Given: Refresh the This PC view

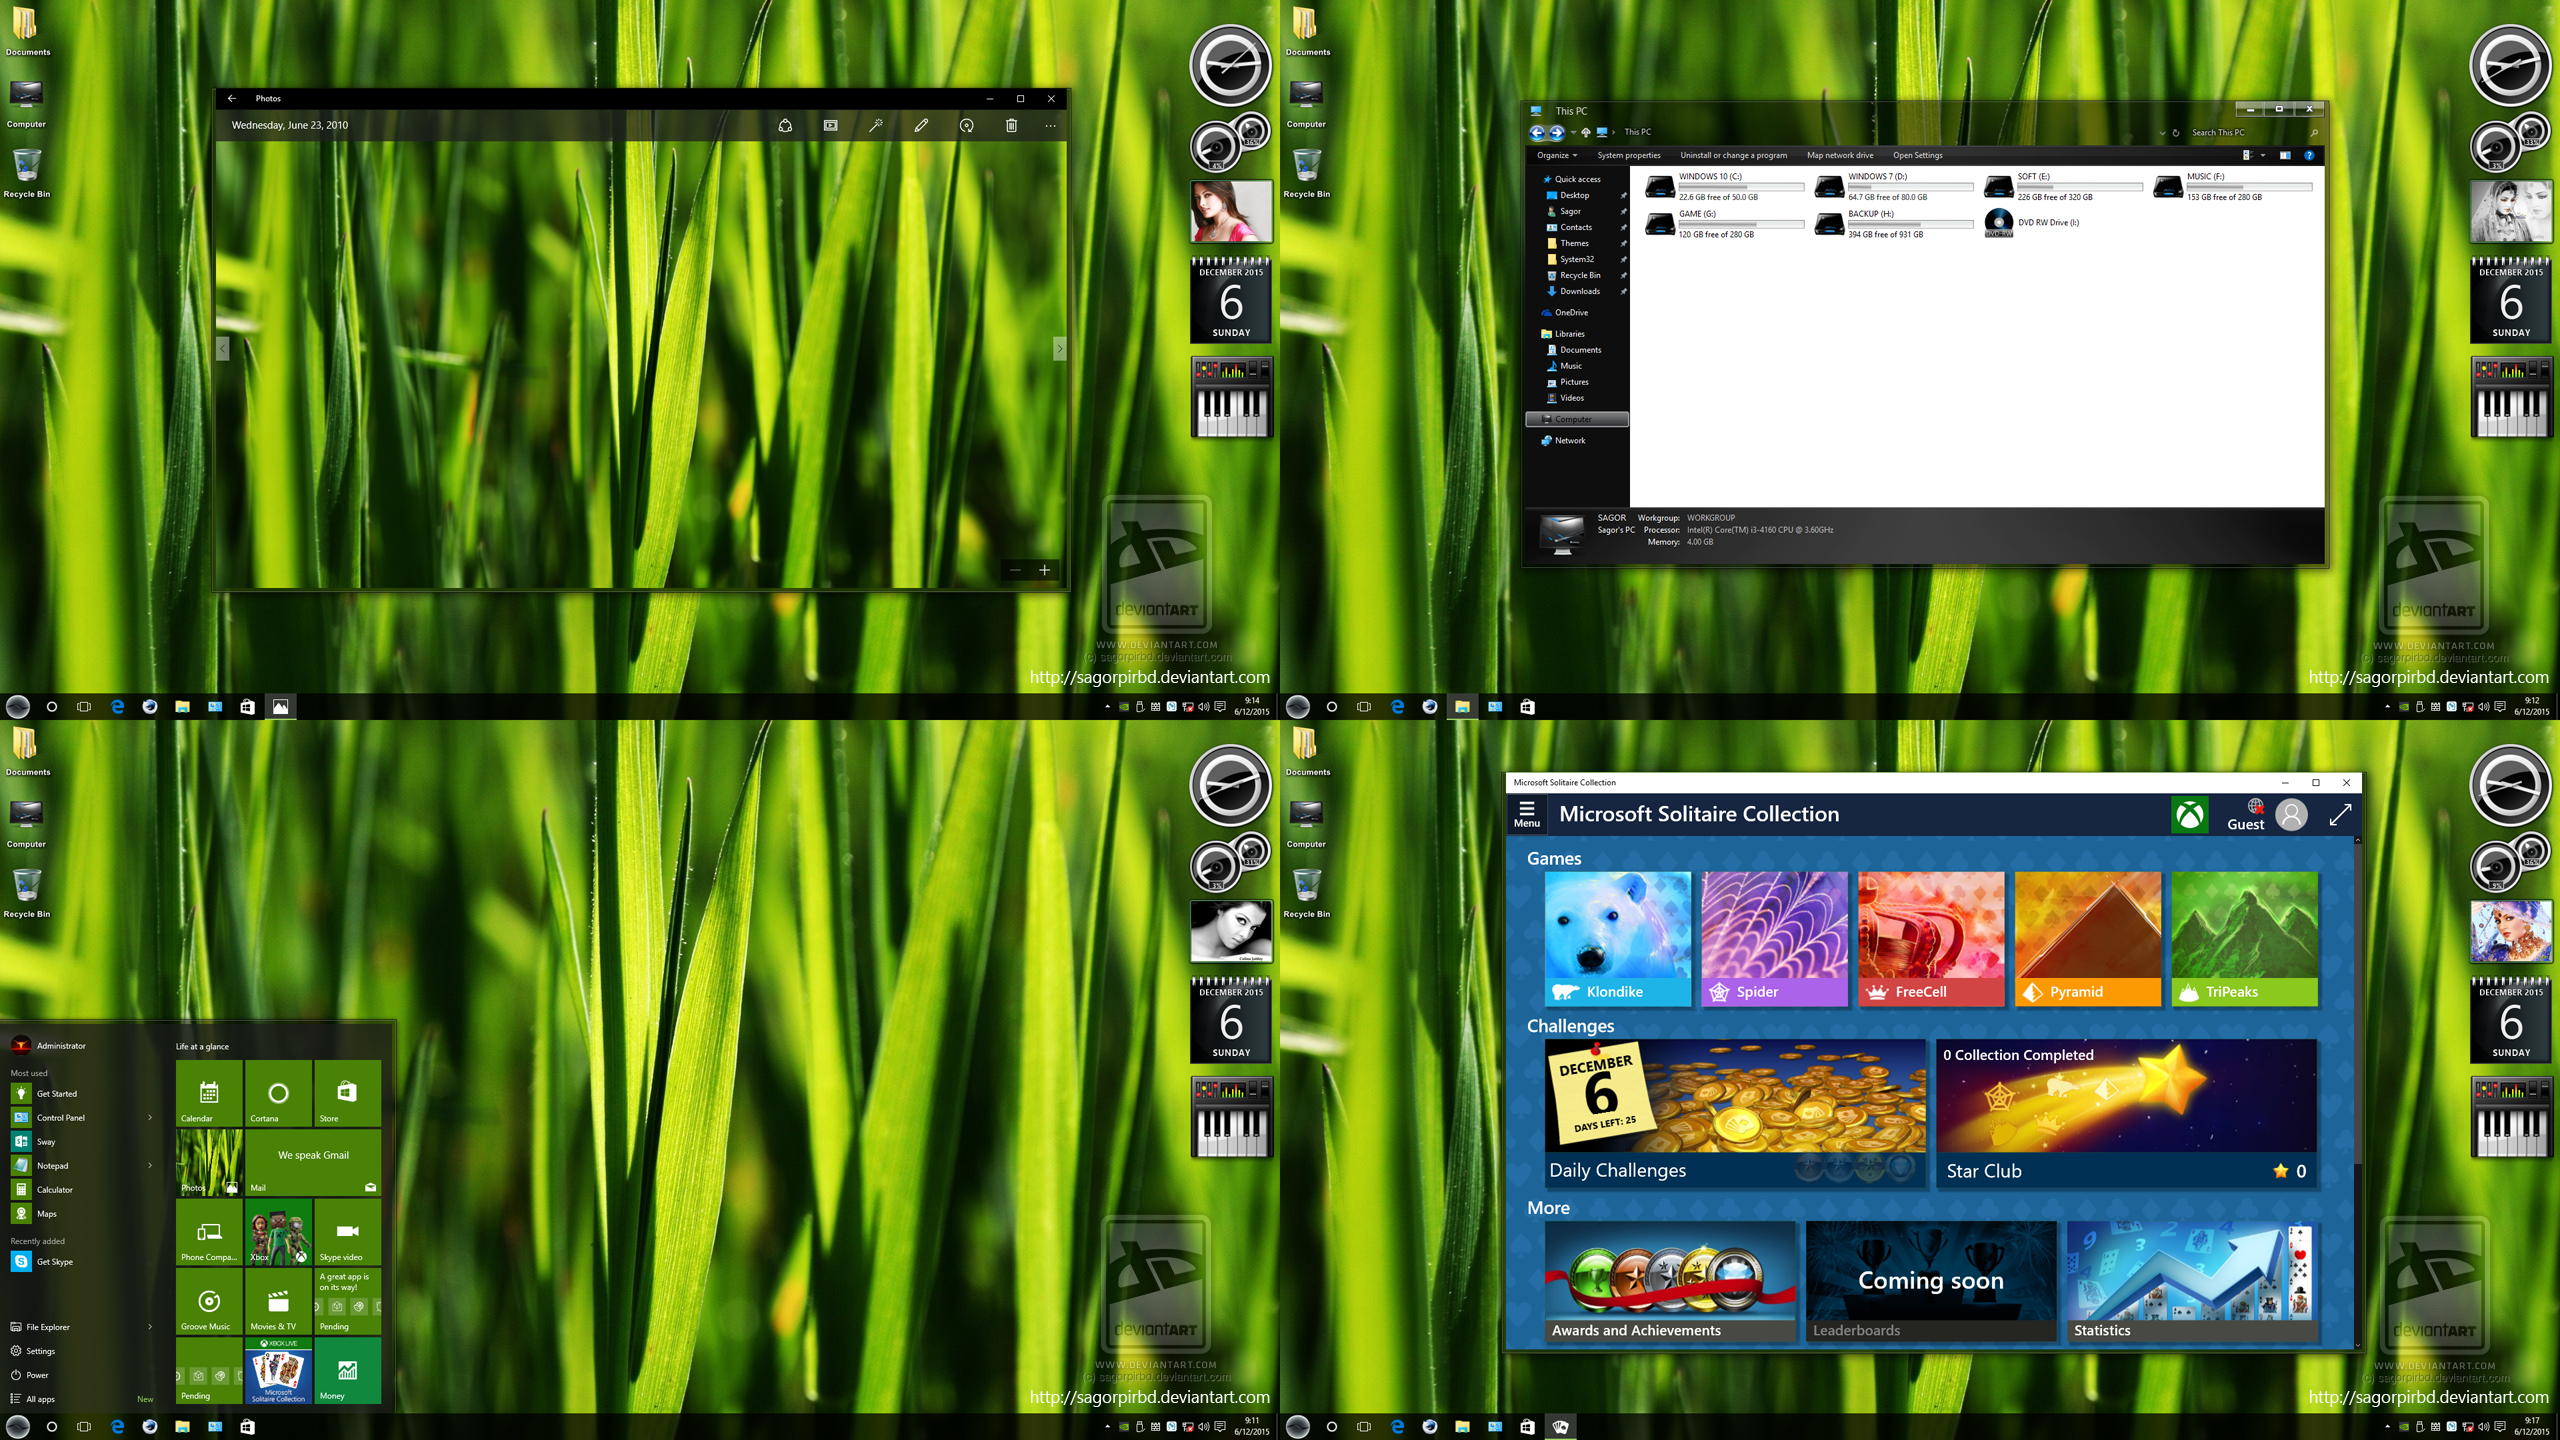Looking at the screenshot, I should (x=2176, y=132).
